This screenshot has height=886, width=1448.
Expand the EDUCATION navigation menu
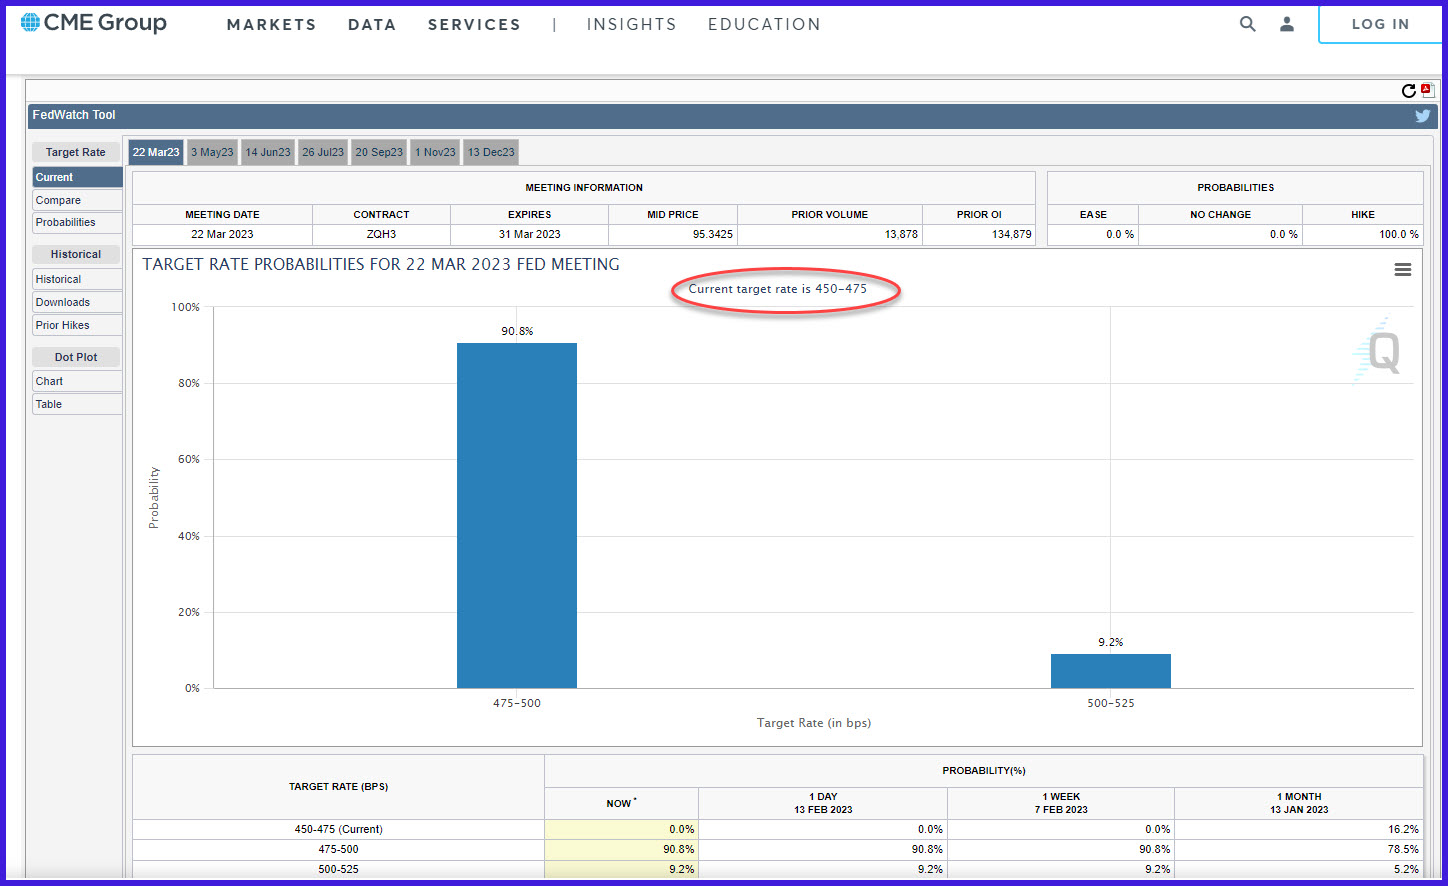[x=764, y=25]
